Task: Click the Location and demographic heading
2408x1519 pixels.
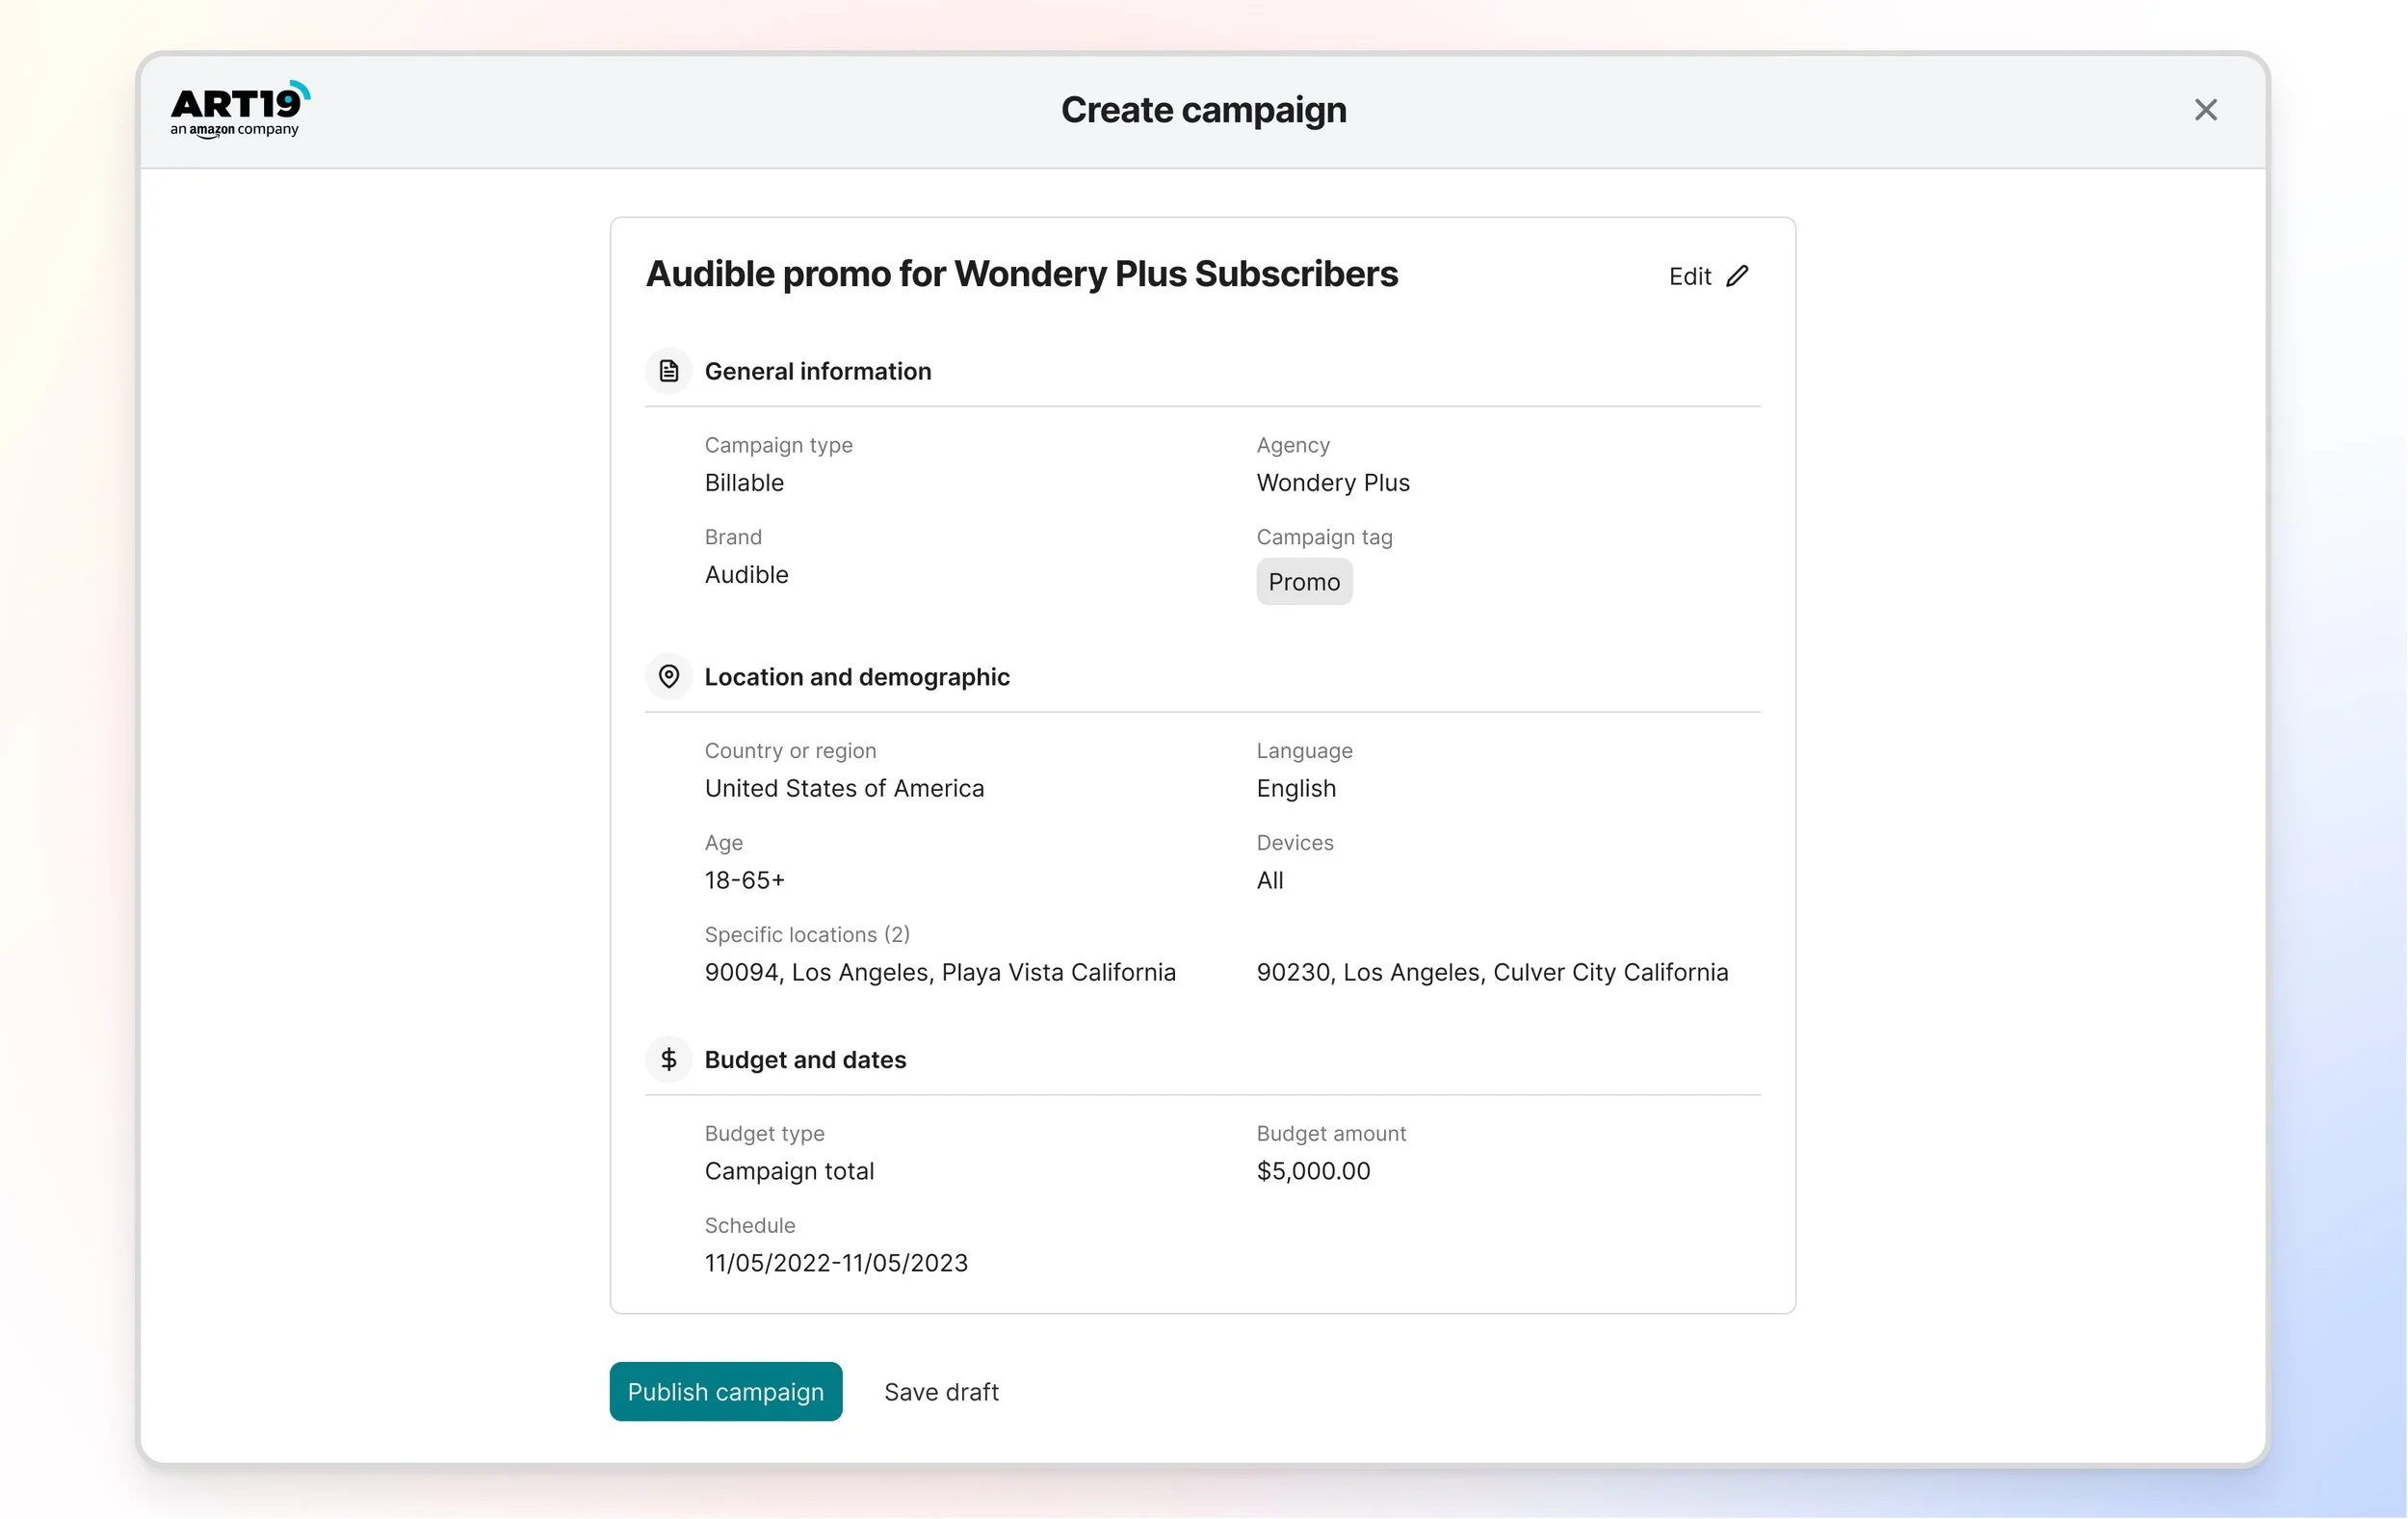Action: click(x=857, y=677)
